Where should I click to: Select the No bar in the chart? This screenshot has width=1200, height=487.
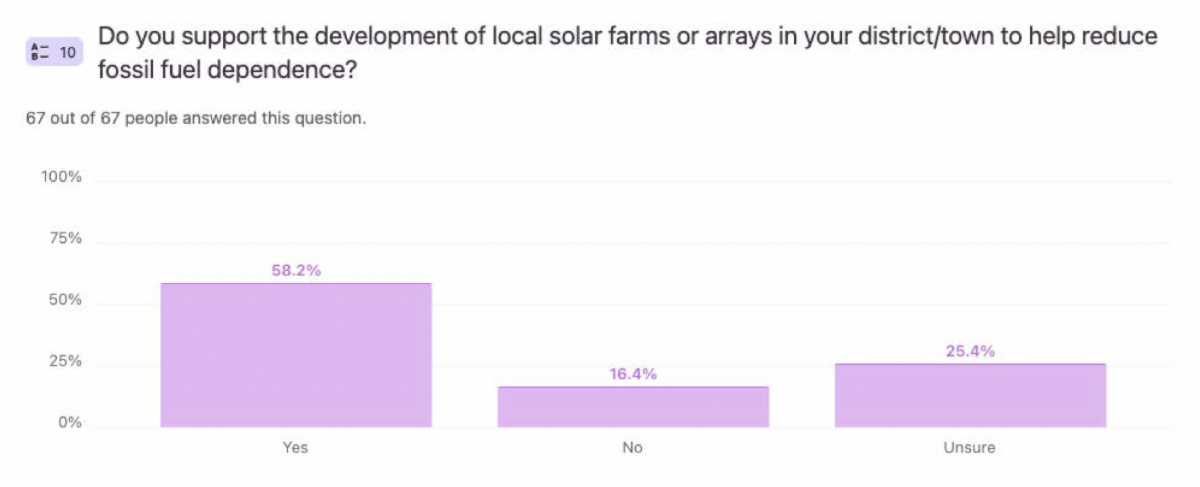[x=633, y=407]
